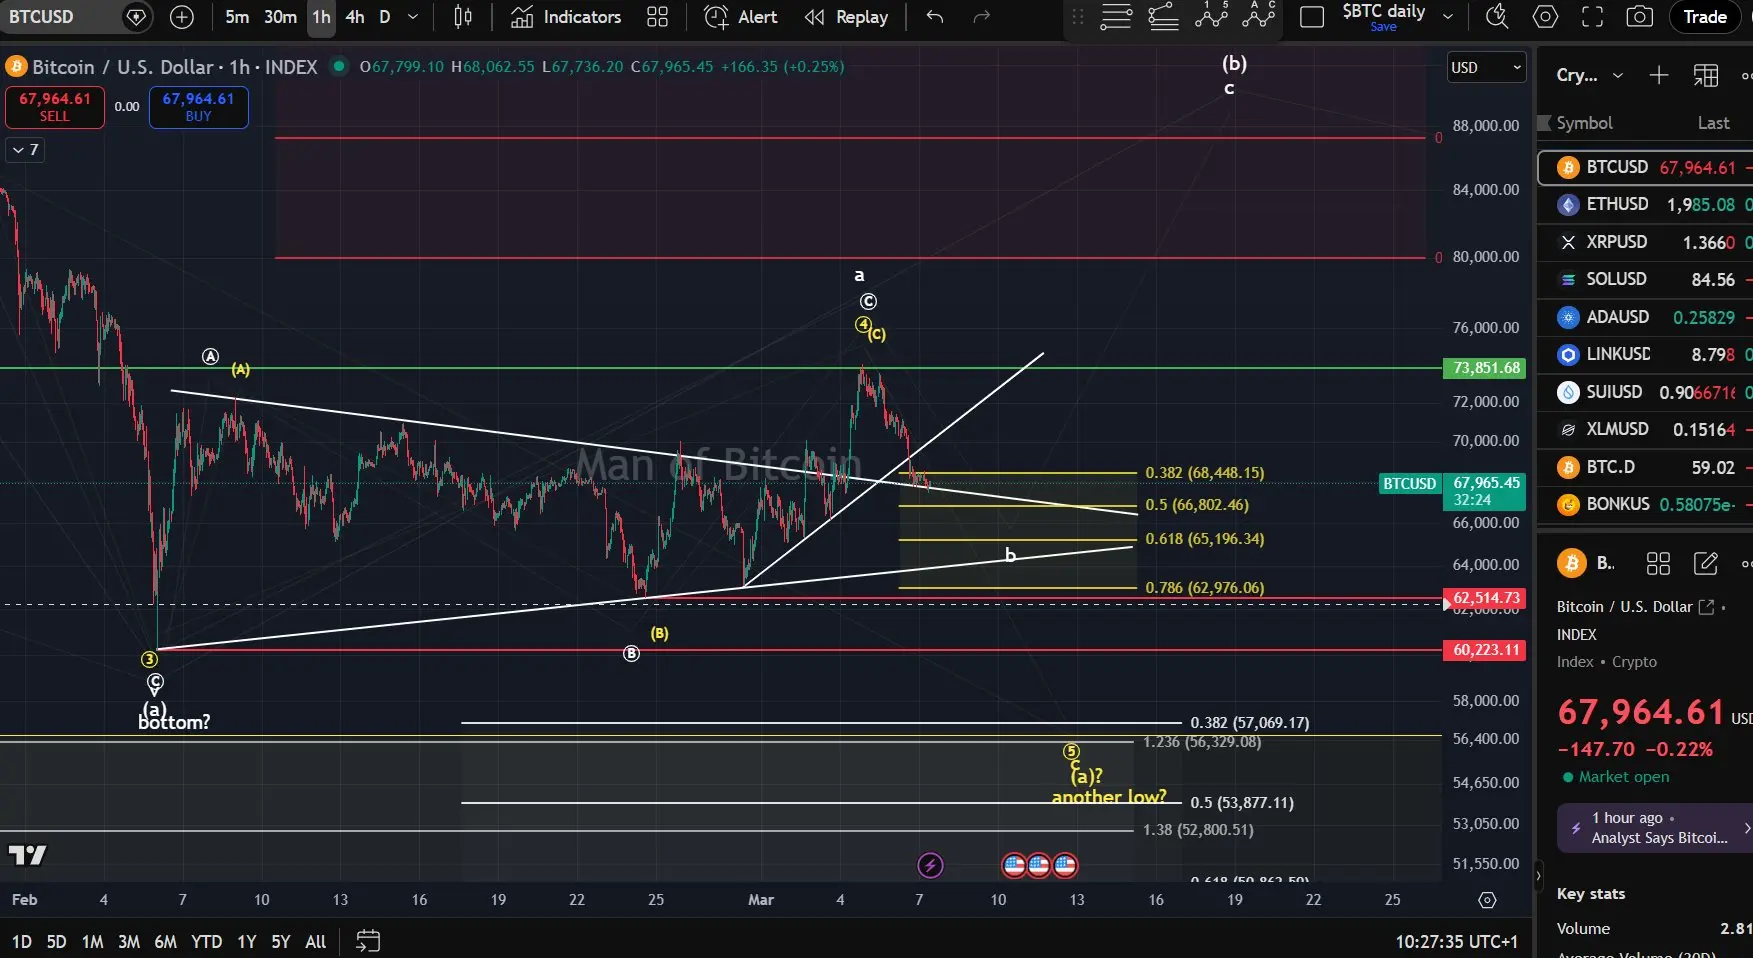Image resolution: width=1753 pixels, height=958 pixels.
Task: Select XRPUSD in the watchlist
Action: pyautogui.click(x=1645, y=242)
